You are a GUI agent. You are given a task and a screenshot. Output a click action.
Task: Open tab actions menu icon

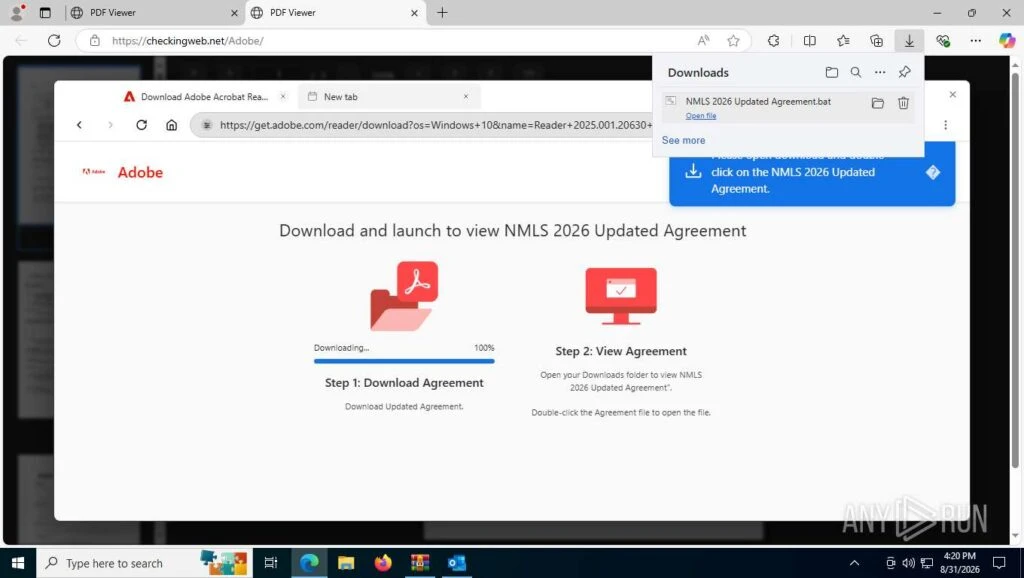(x=45, y=12)
